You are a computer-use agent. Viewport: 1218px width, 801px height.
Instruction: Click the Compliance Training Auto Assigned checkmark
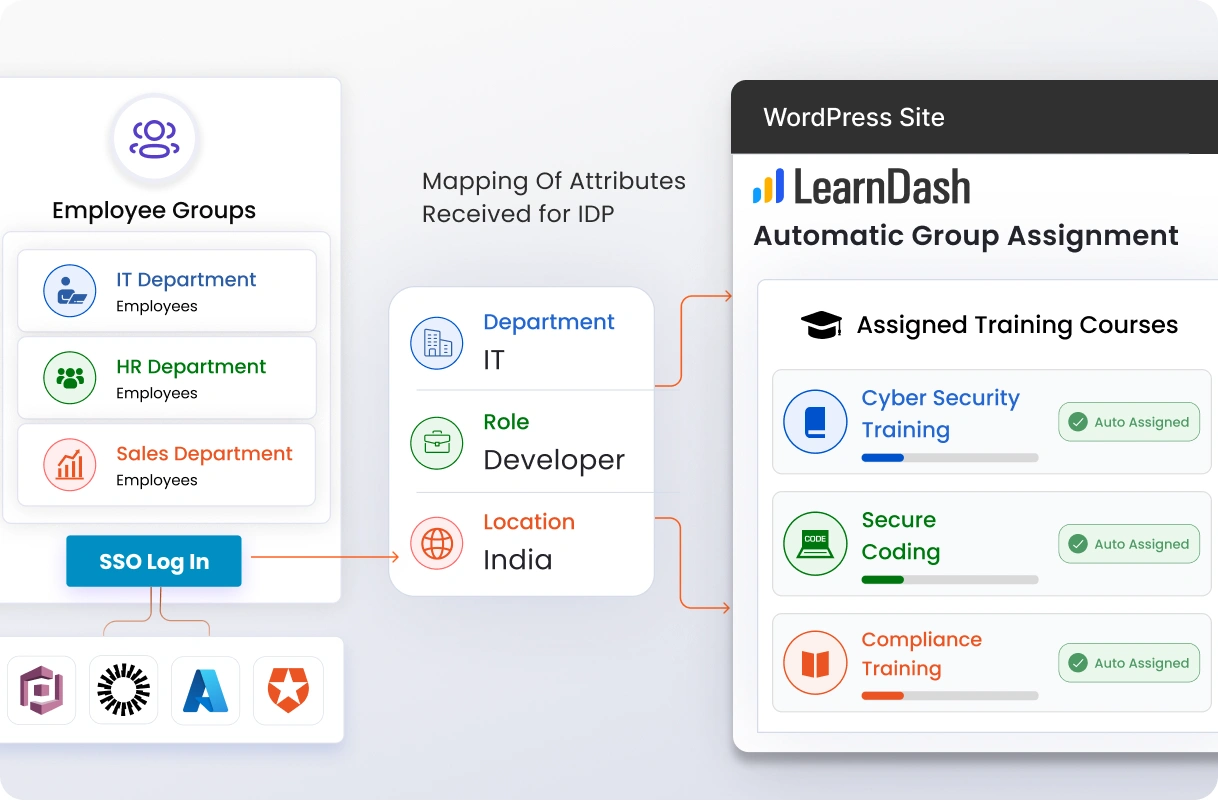click(x=1078, y=663)
